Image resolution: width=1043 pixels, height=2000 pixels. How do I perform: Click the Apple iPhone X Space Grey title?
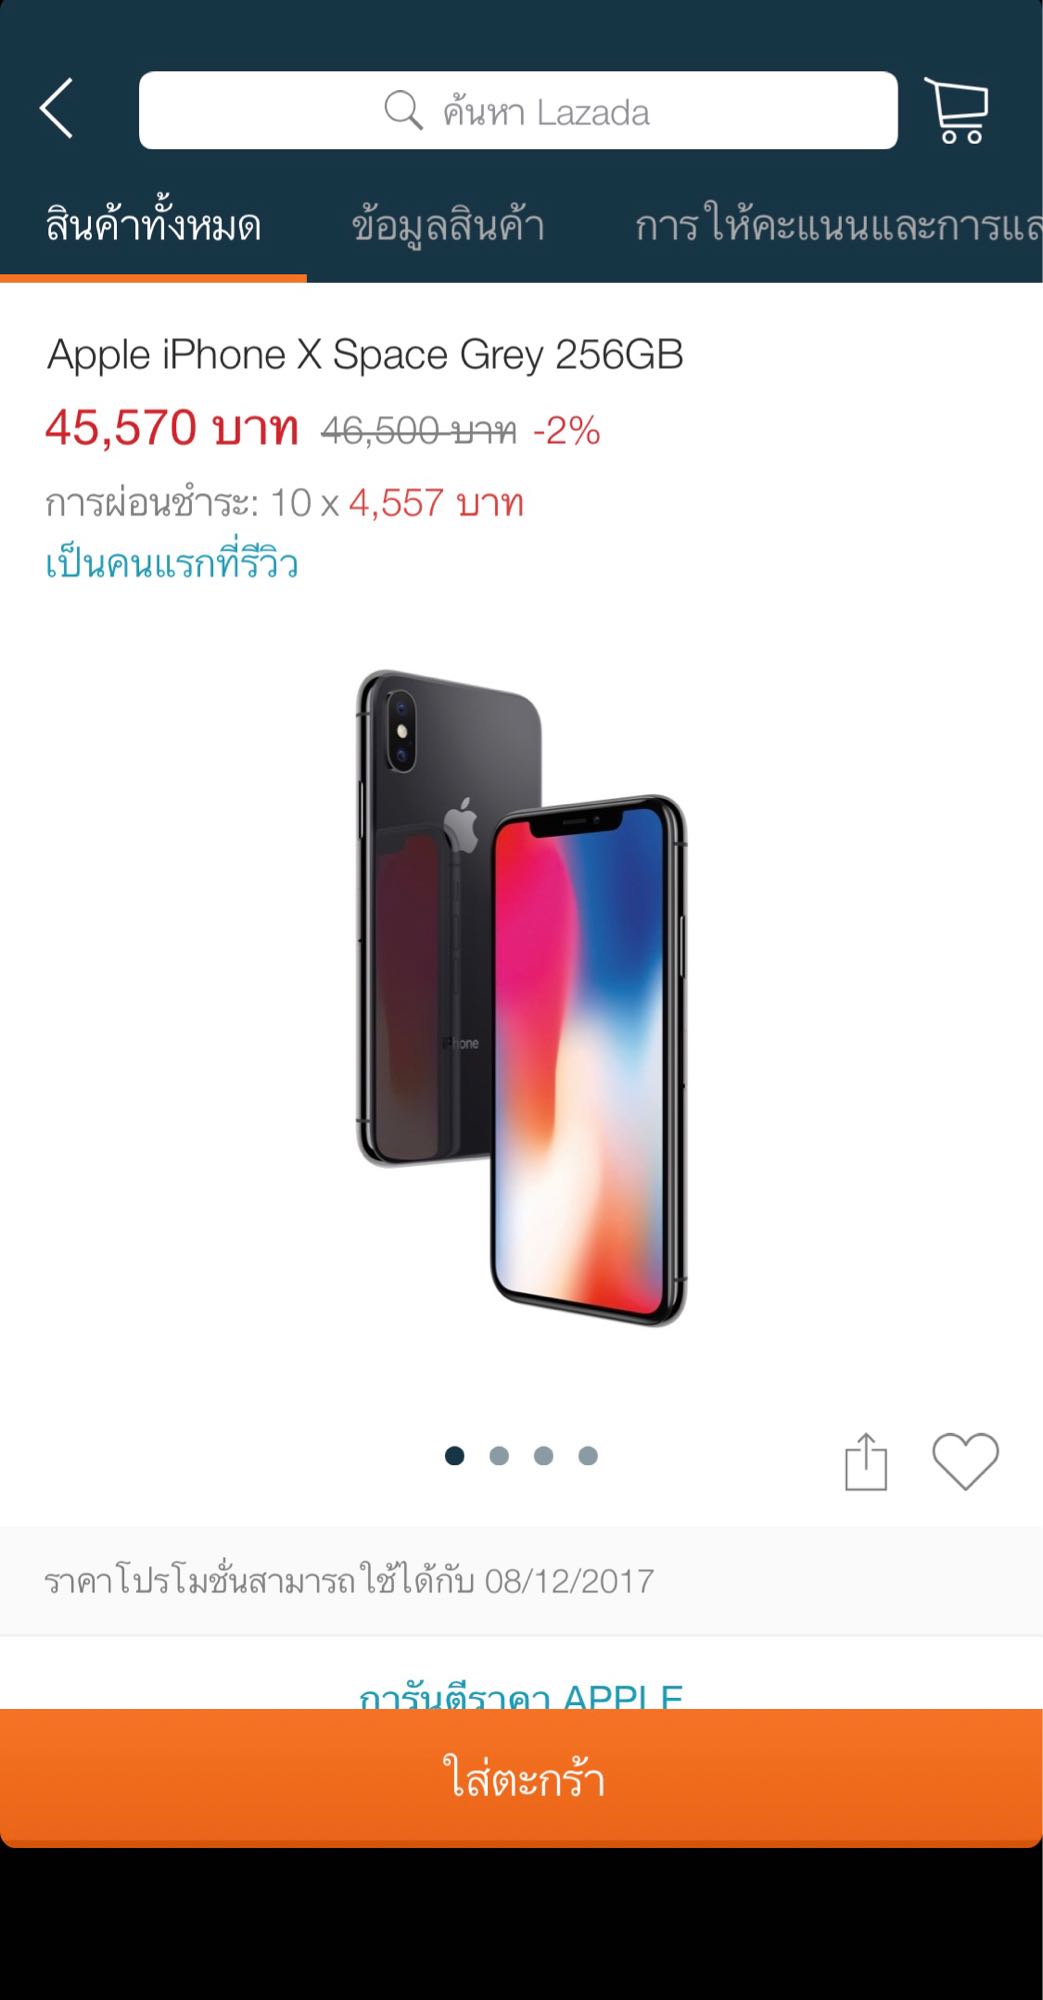[x=365, y=355]
